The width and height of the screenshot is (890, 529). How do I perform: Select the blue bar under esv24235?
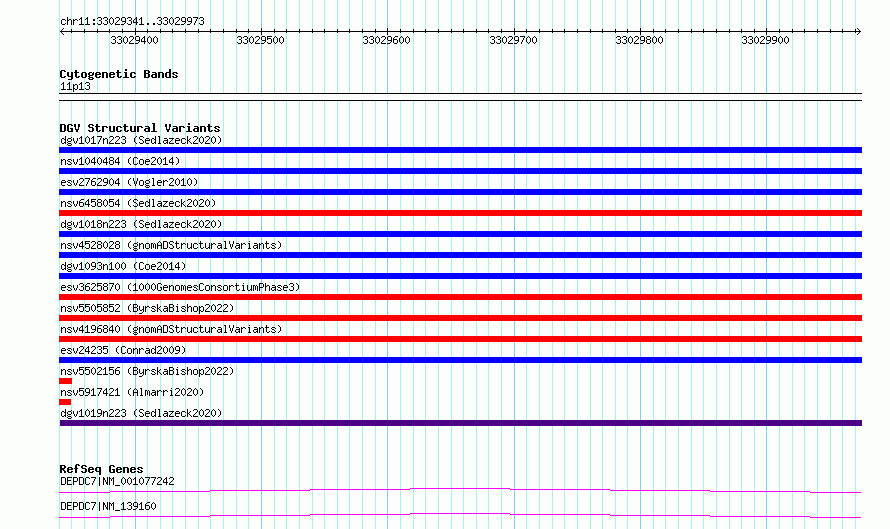[x=460, y=360]
